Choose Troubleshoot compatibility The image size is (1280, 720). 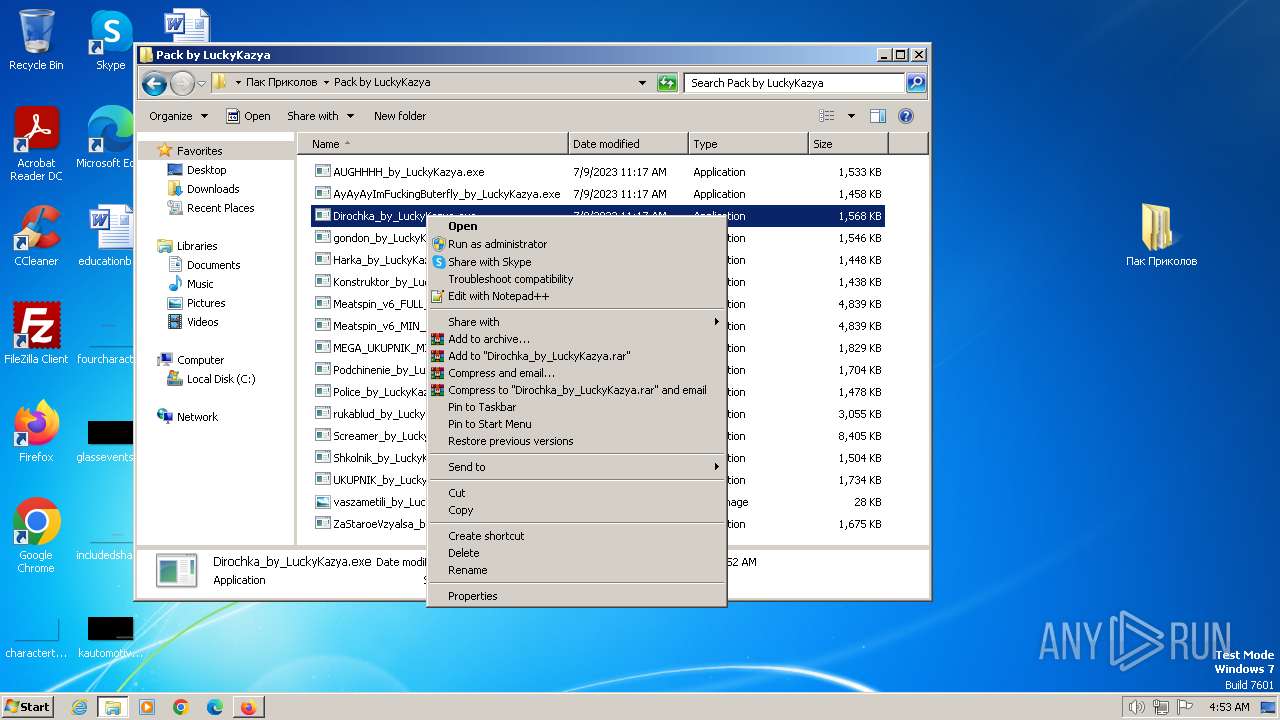click(x=576, y=279)
